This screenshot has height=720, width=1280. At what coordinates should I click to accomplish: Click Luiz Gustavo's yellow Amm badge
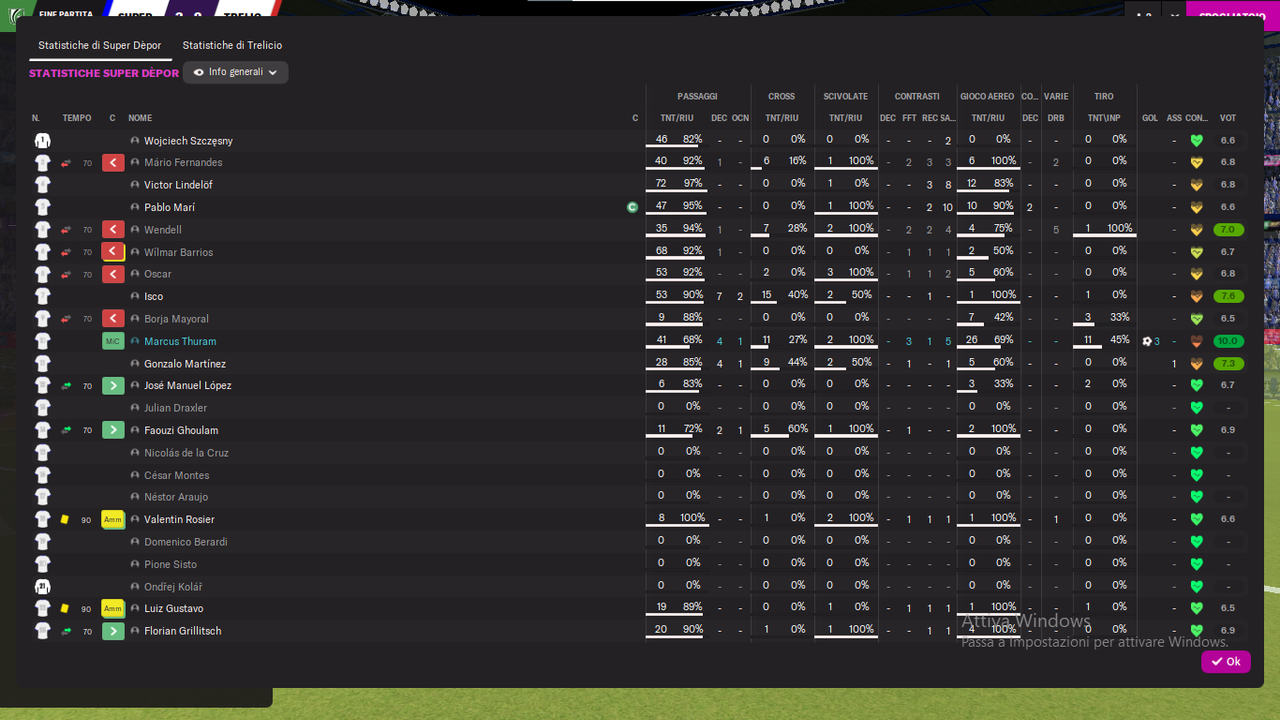tap(113, 609)
